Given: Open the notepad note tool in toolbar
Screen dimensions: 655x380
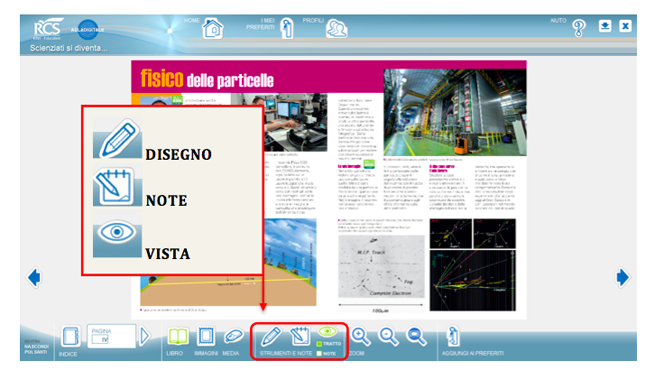Looking at the screenshot, I should point(300,337).
